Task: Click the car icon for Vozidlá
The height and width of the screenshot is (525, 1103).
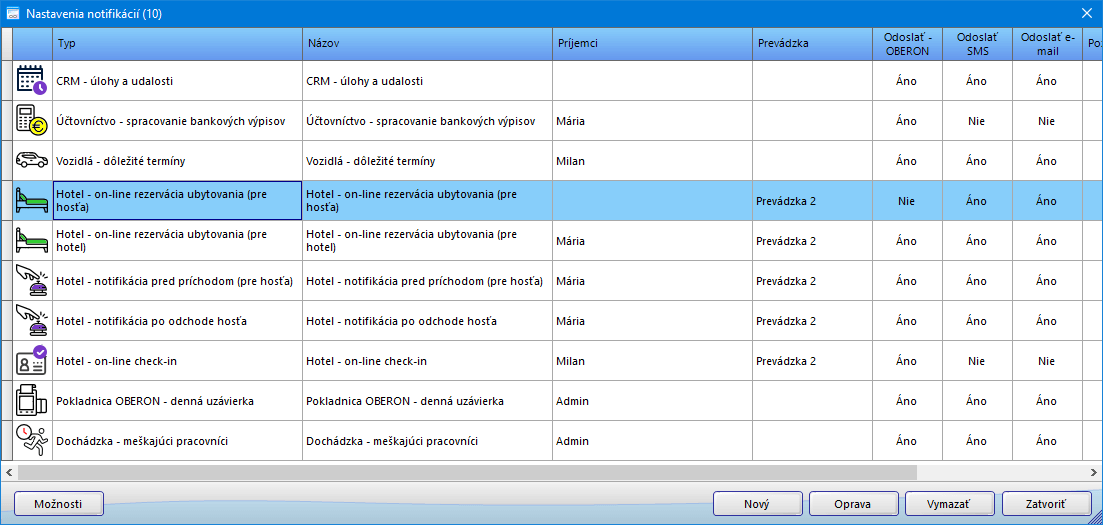Action: (x=32, y=160)
